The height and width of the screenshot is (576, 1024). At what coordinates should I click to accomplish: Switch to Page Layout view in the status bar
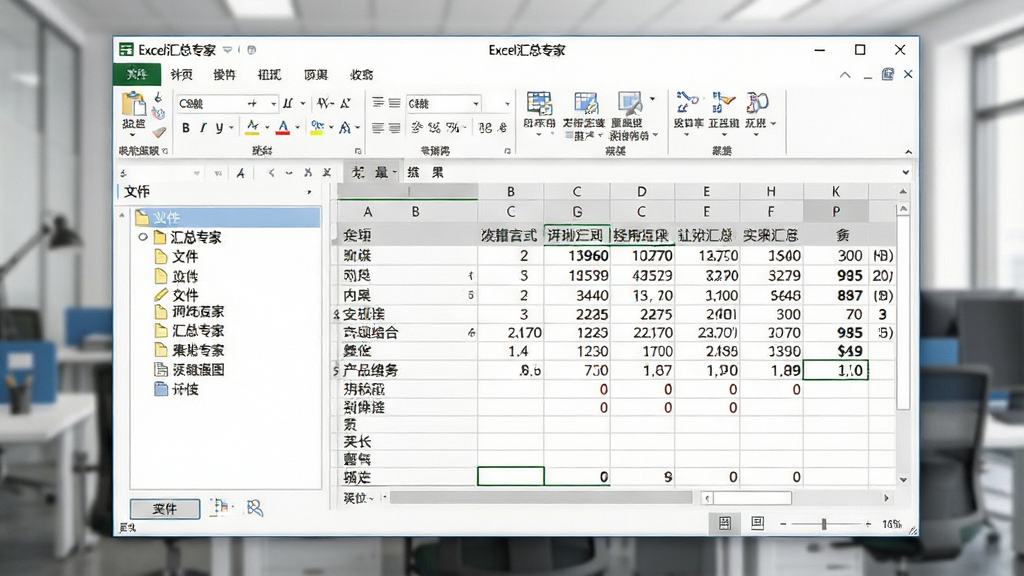[757, 523]
